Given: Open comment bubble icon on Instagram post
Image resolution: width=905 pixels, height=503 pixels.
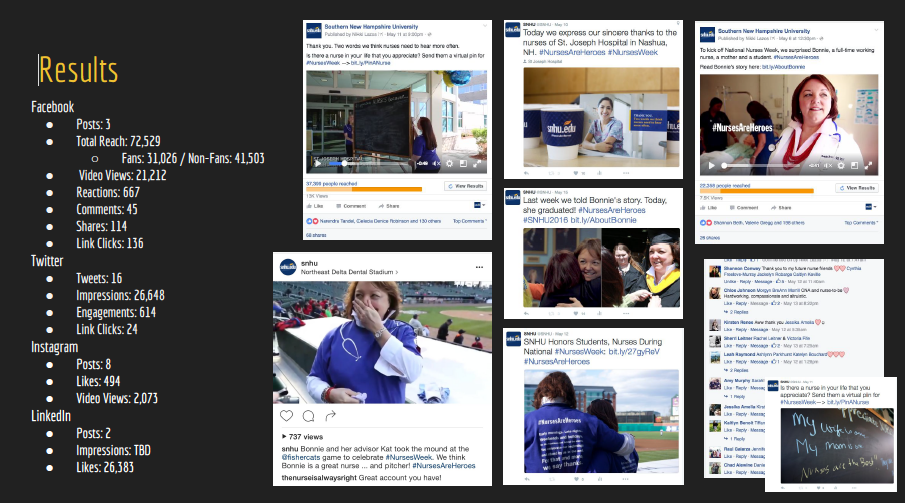Looking at the screenshot, I should click(309, 416).
